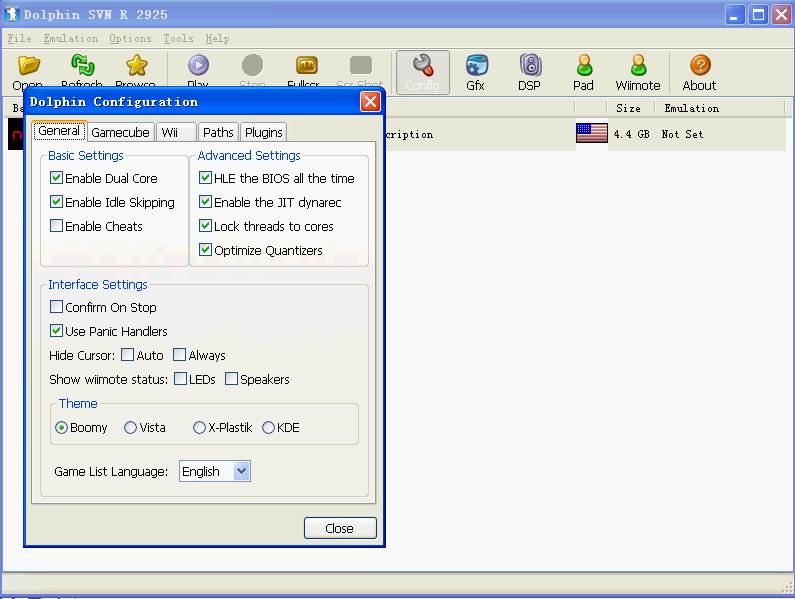This screenshot has width=795, height=599.
Task: Check the wiimote Speakers status box
Action: coord(231,379)
